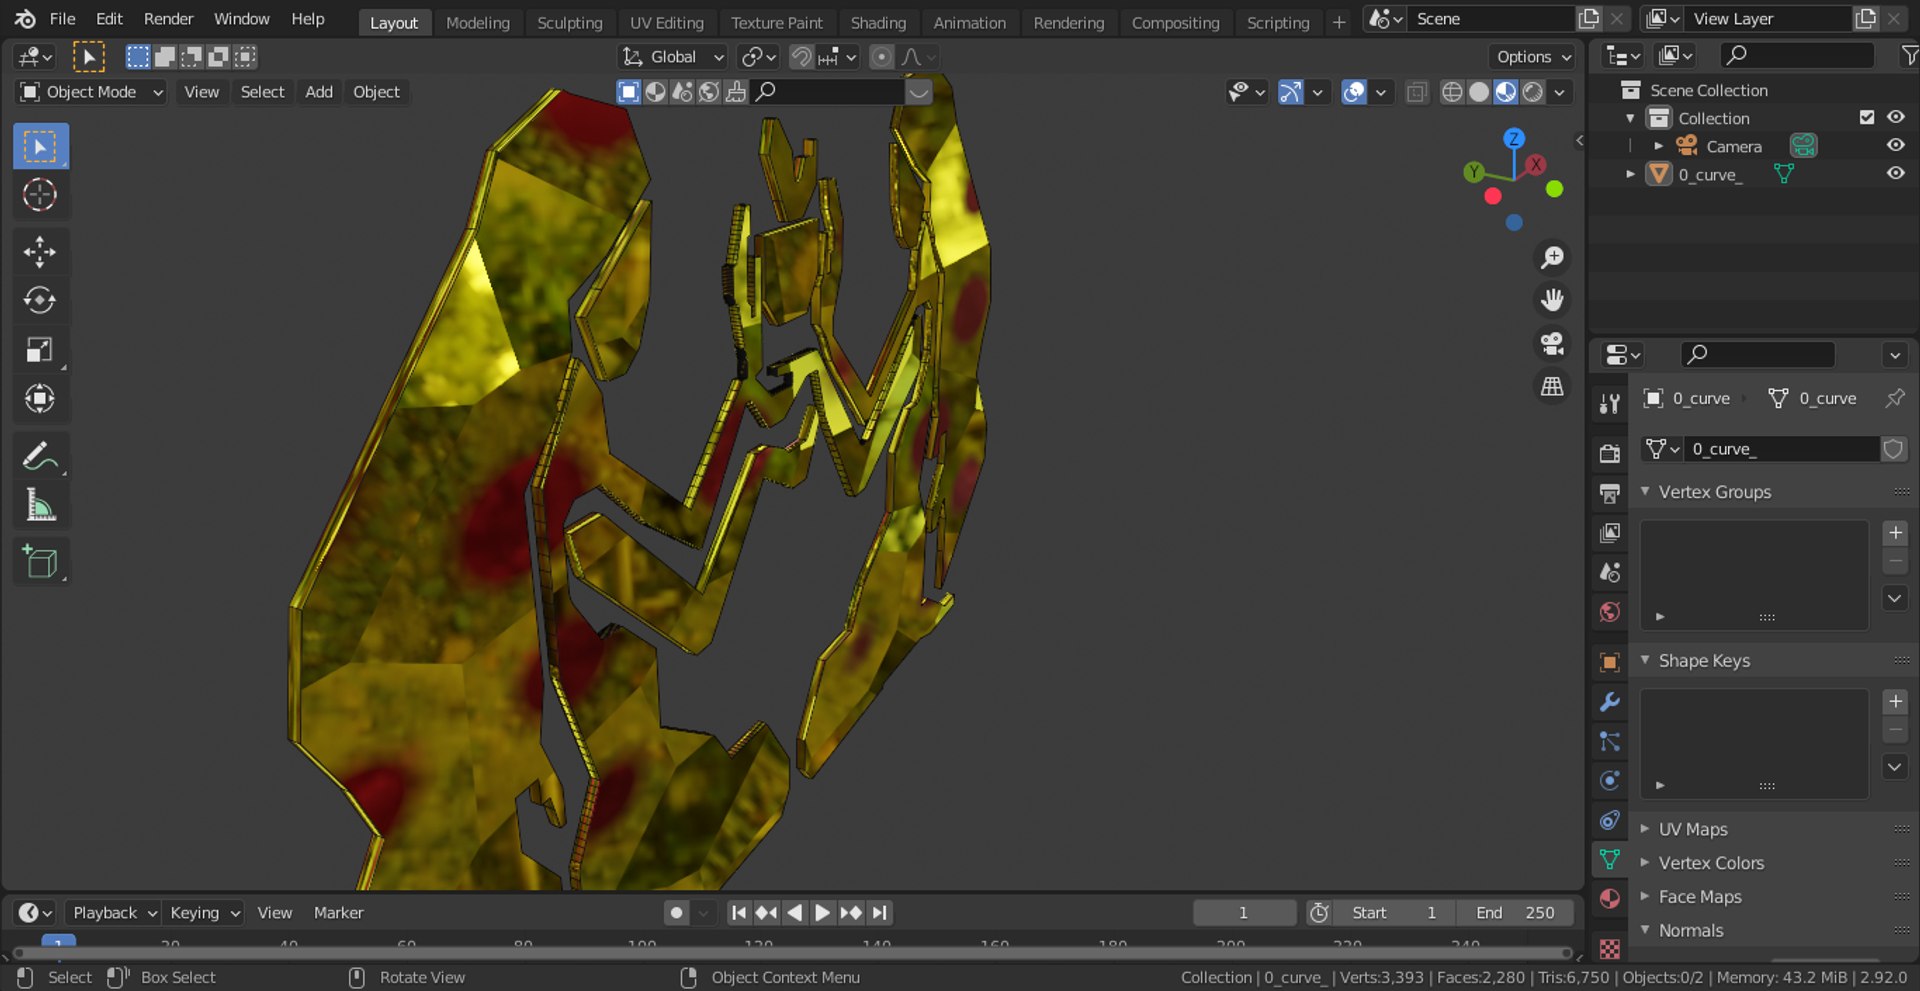Screen dimensions: 1920x991
Task: Open the Keying dropdown
Action: click(203, 912)
